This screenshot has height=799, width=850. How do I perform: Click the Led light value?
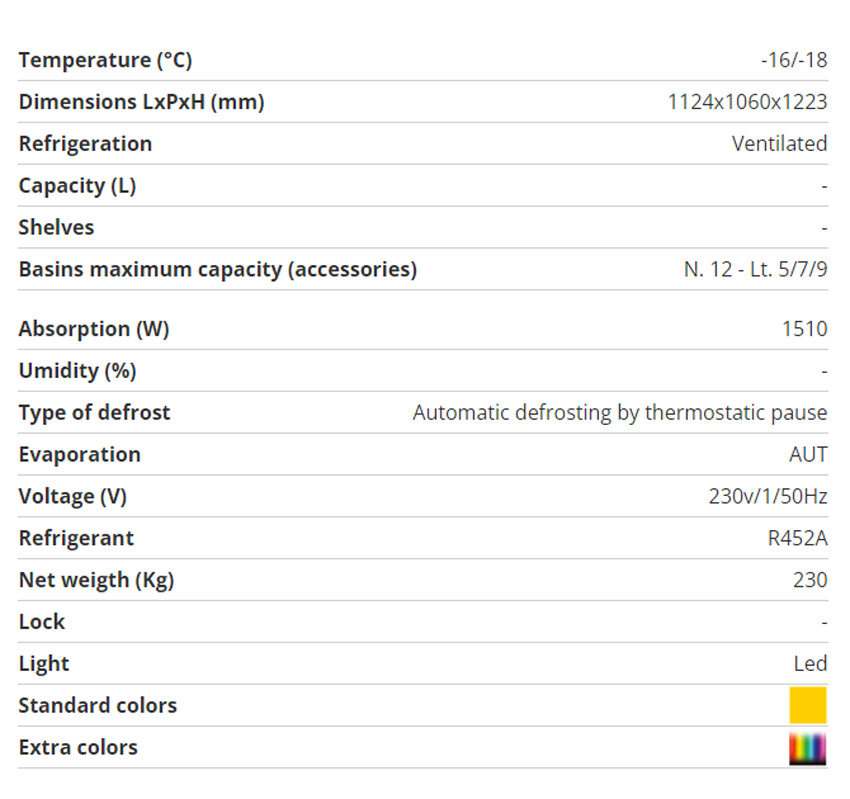pos(810,664)
